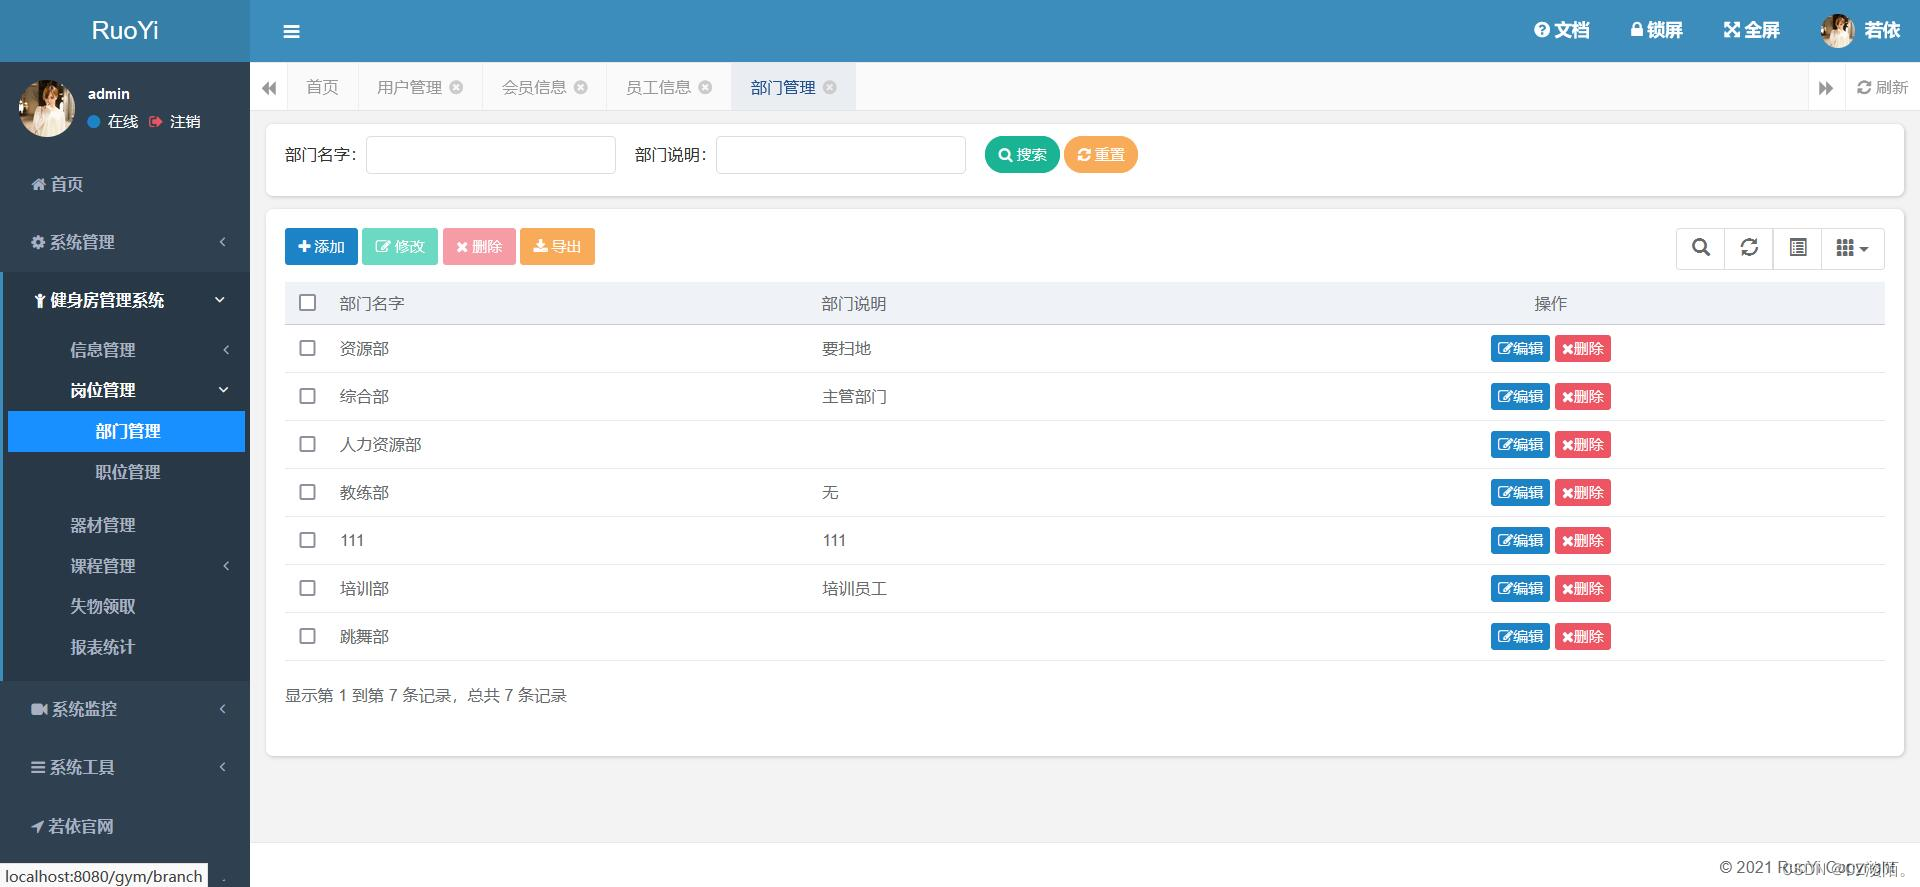Check the select-all header checkbox

(308, 303)
